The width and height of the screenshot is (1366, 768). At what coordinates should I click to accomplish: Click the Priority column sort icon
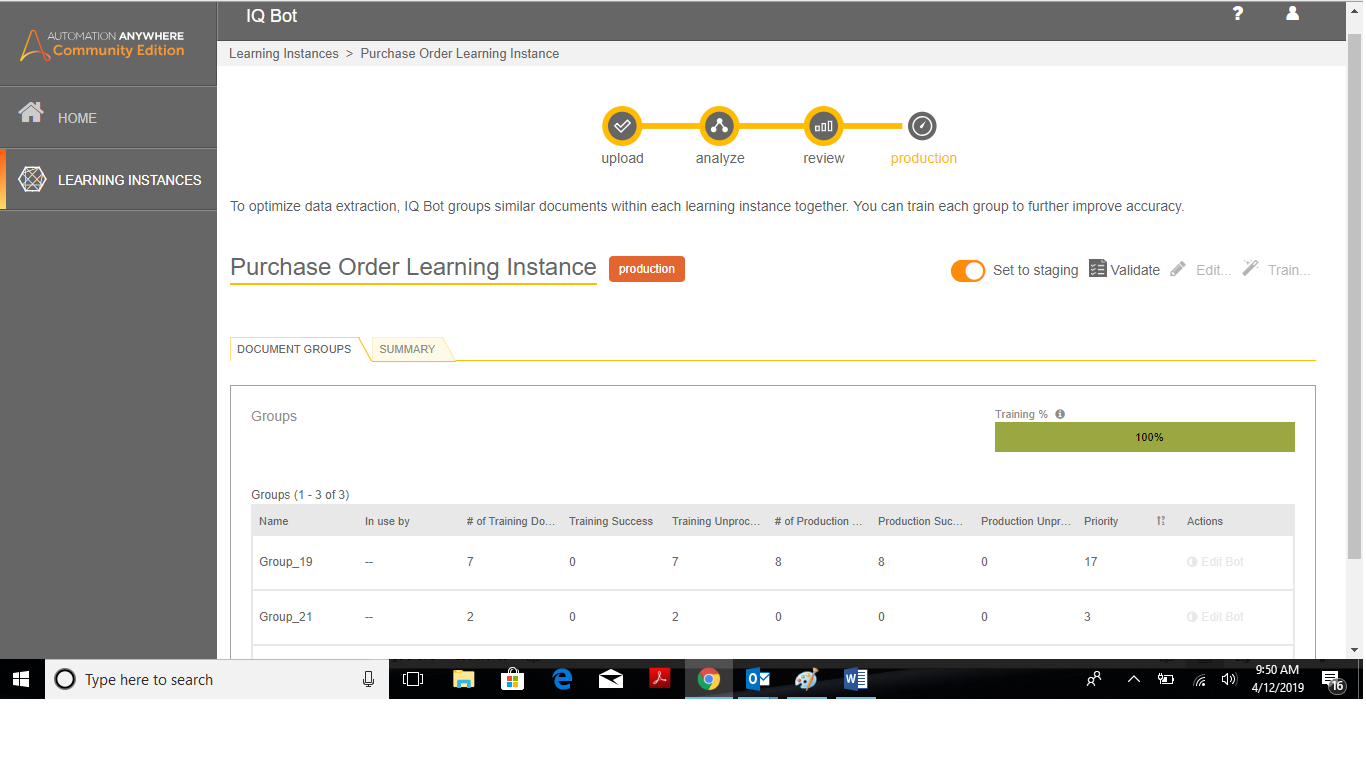[x=1161, y=521]
